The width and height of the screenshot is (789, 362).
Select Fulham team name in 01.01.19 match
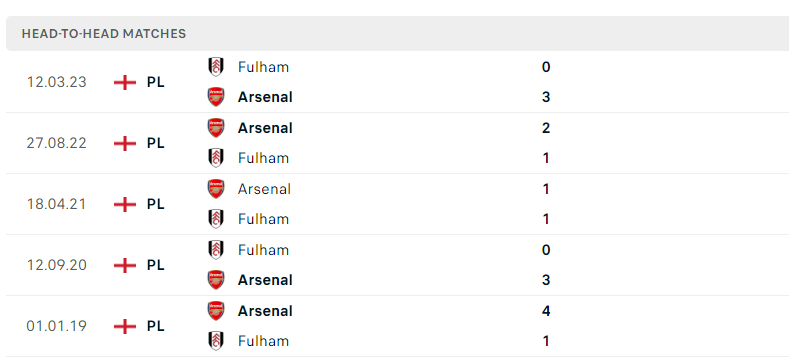click(264, 341)
